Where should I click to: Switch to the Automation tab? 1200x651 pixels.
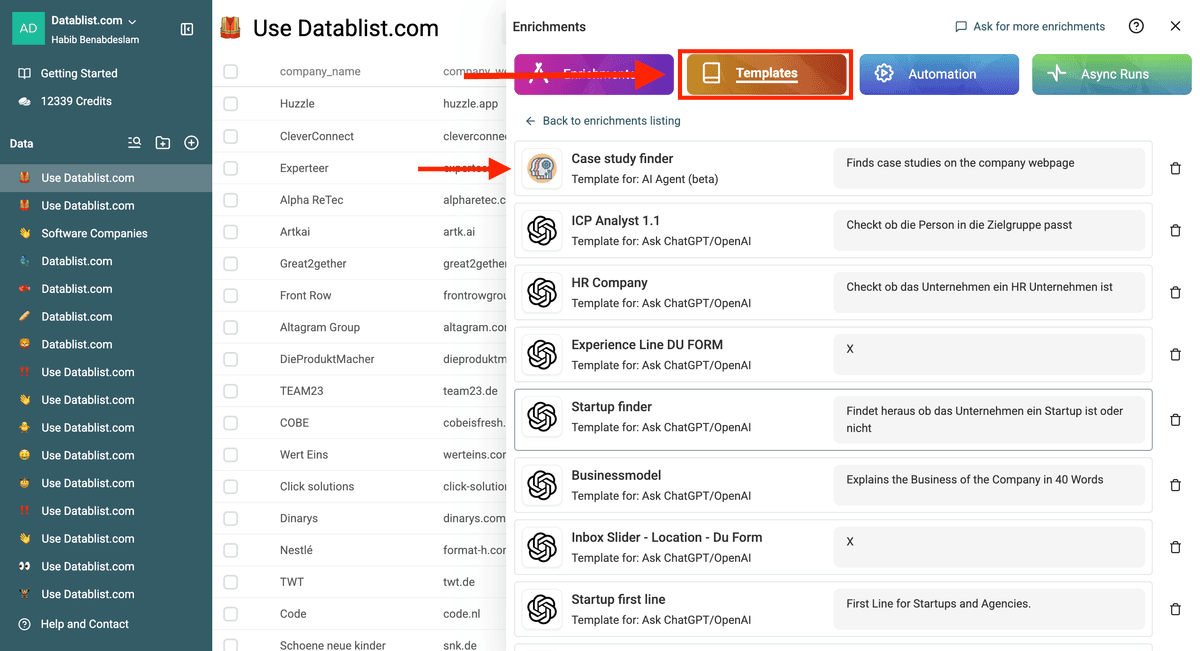coord(939,74)
